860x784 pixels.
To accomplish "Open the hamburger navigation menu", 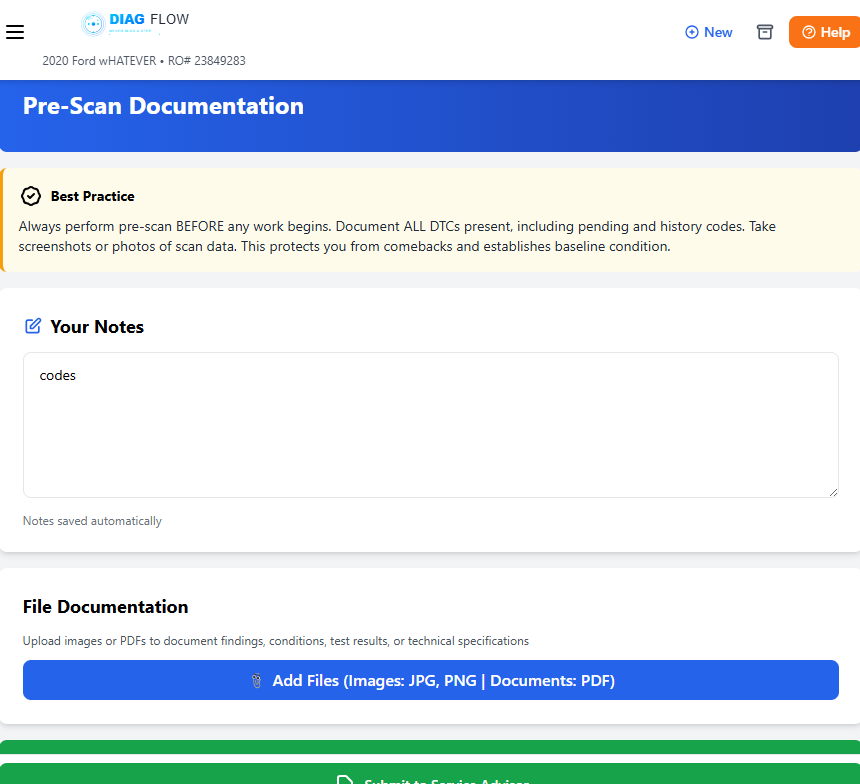I will [15, 32].
